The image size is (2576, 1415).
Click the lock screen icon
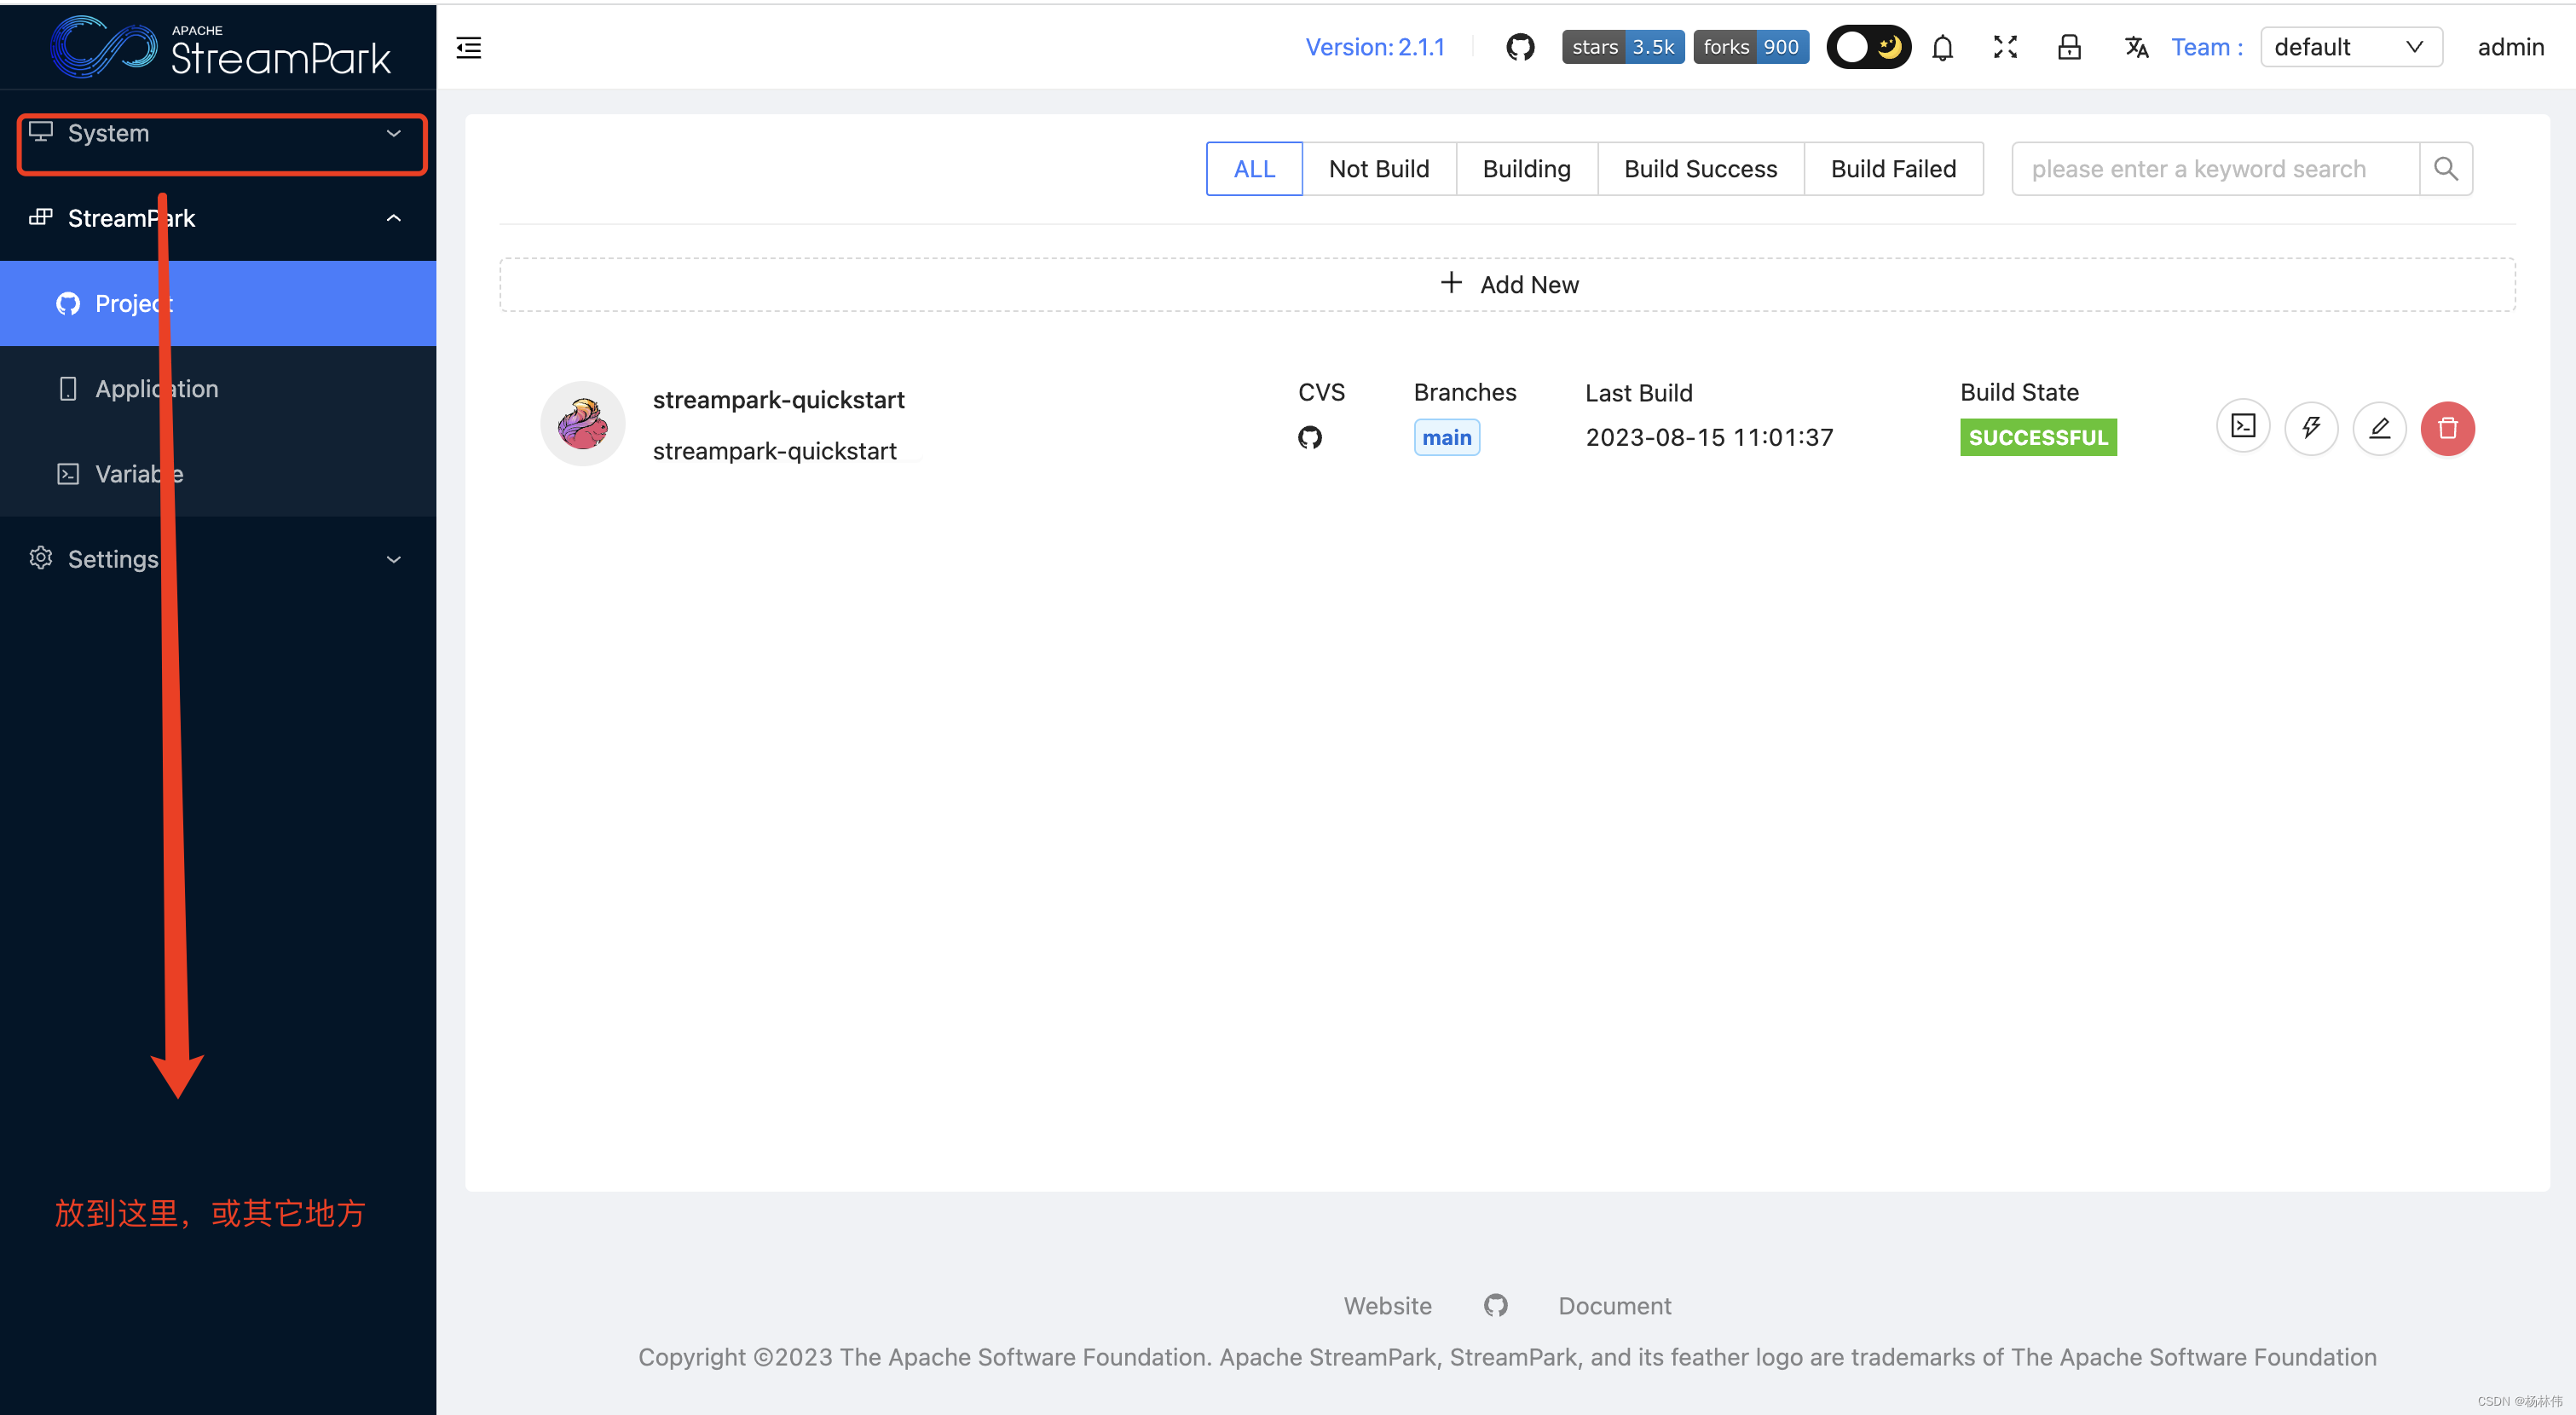click(x=2069, y=47)
